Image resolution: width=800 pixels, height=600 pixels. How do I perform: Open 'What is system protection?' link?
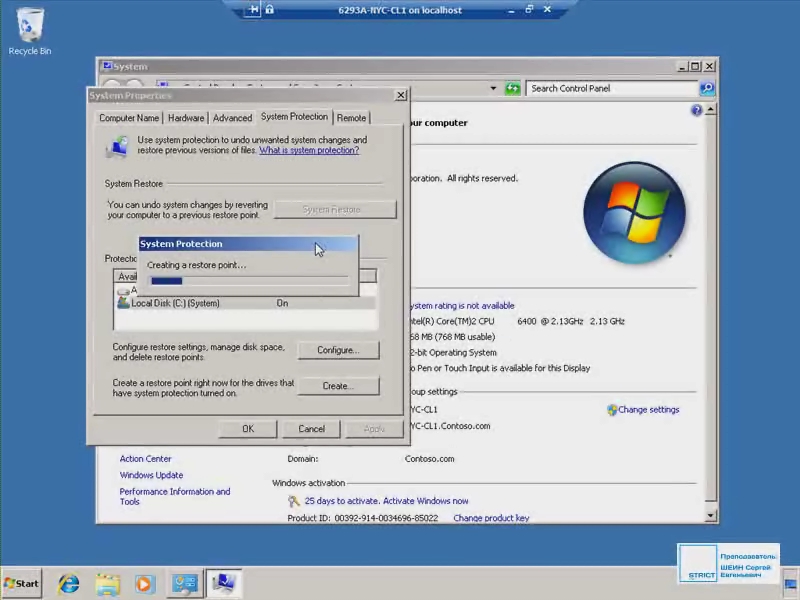point(309,151)
